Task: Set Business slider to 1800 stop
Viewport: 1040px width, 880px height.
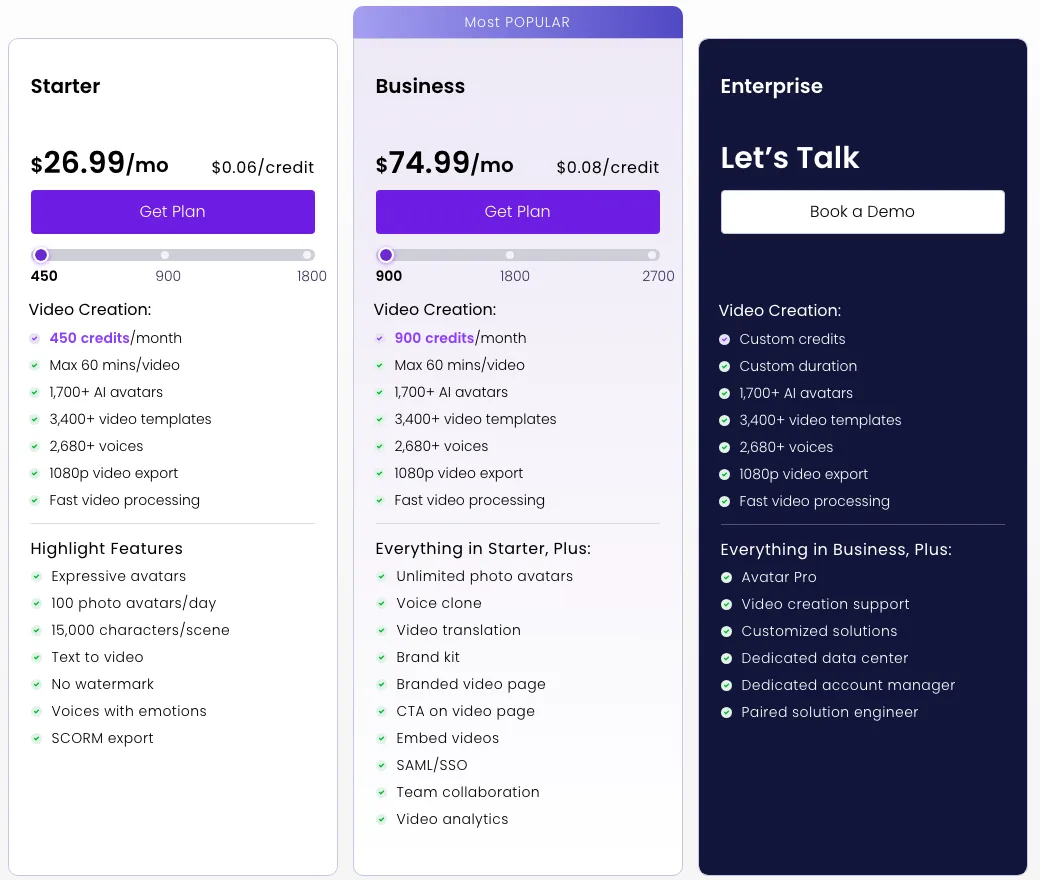Action: click(510, 255)
